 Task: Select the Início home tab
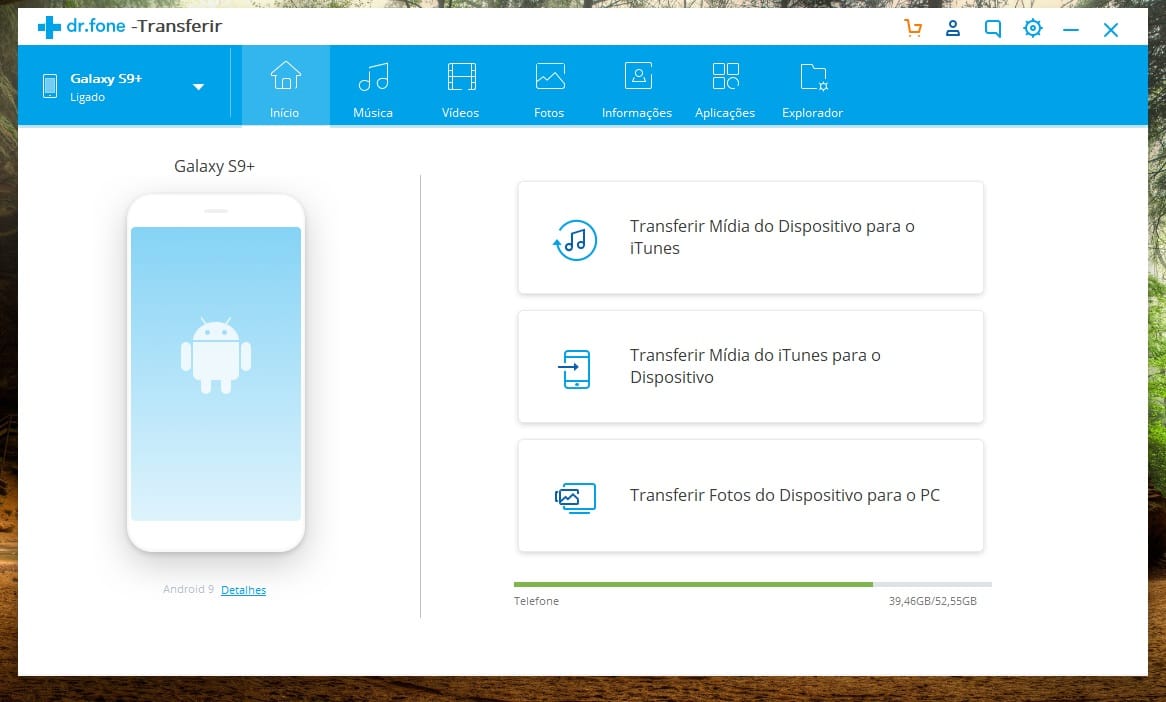(x=285, y=88)
